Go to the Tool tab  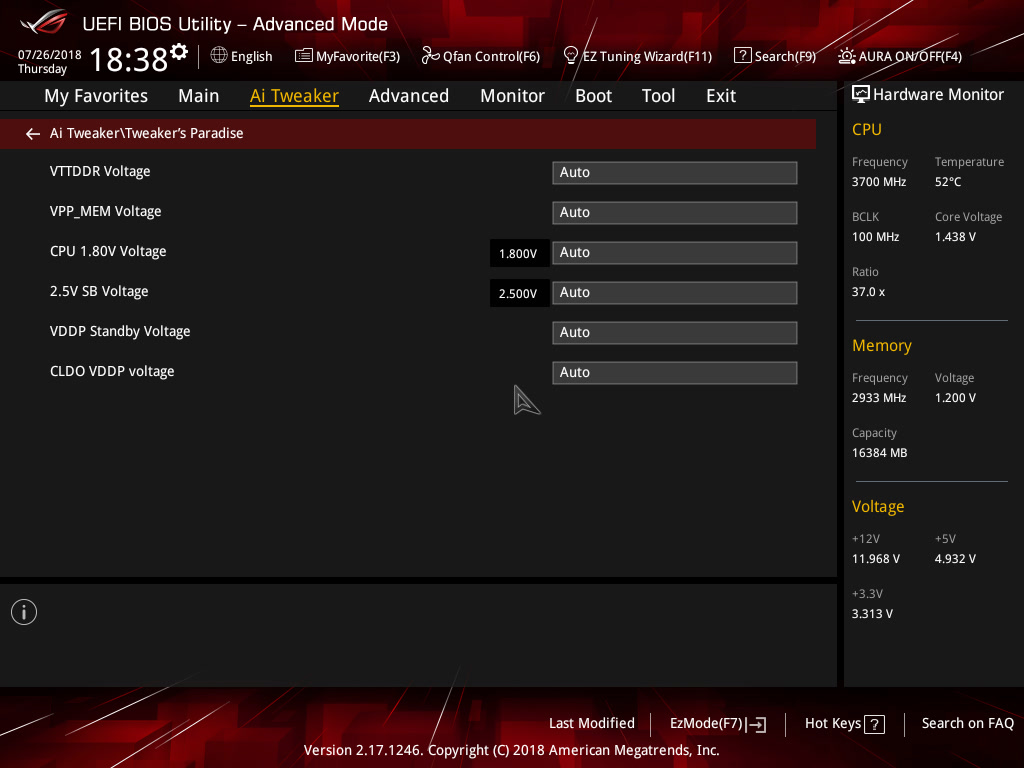pos(658,96)
